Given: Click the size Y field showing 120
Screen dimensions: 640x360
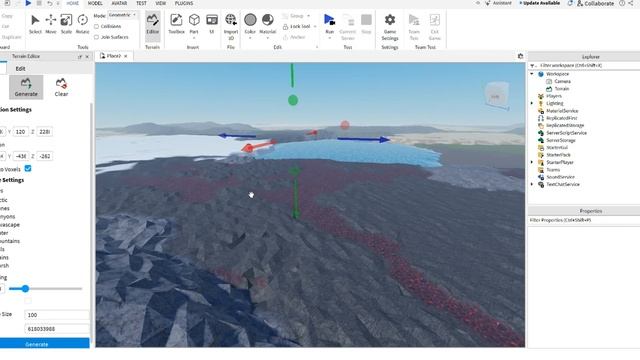Looking at the screenshot, I should click(20, 132).
